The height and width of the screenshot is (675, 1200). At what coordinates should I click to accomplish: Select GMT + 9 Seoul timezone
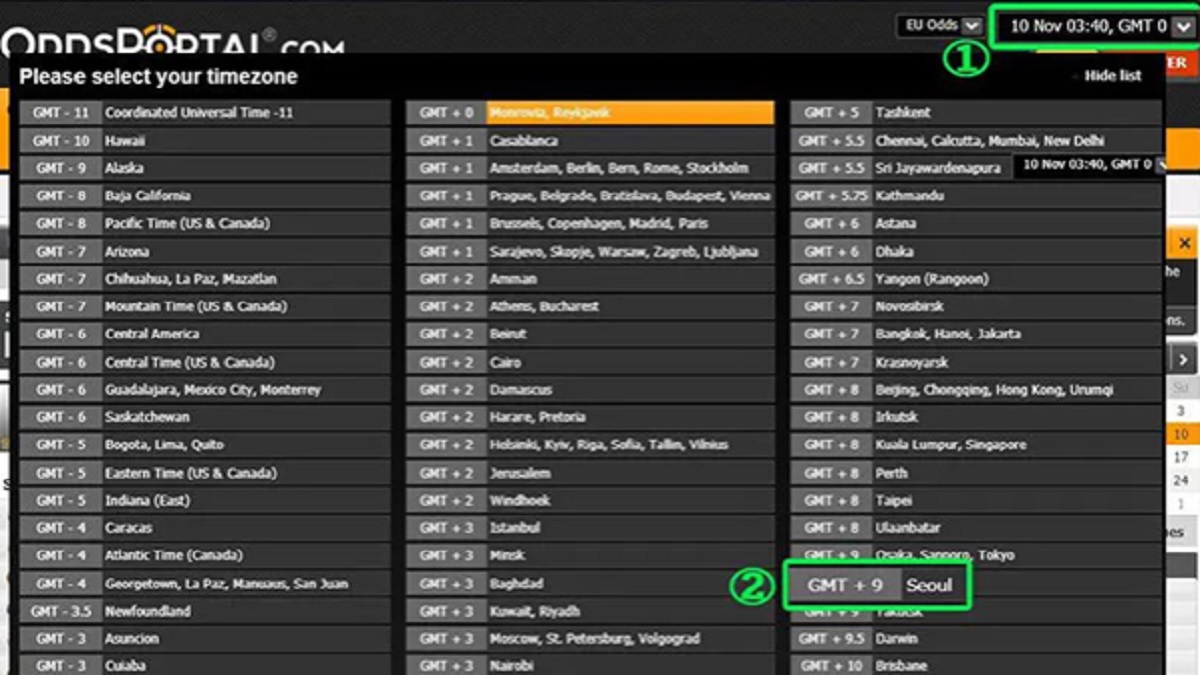(x=877, y=585)
